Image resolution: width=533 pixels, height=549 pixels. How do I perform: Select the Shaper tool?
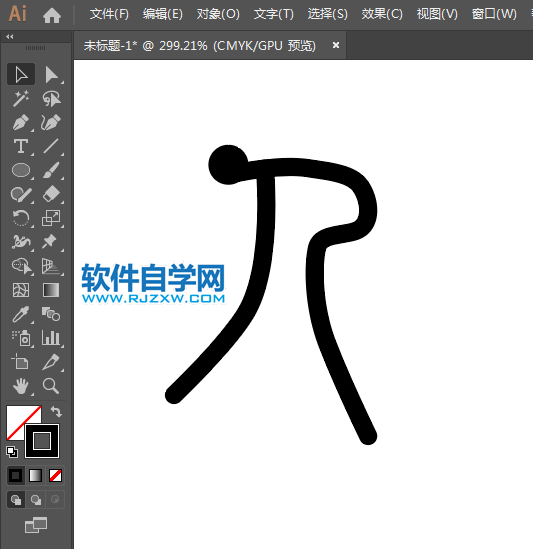click(21, 194)
